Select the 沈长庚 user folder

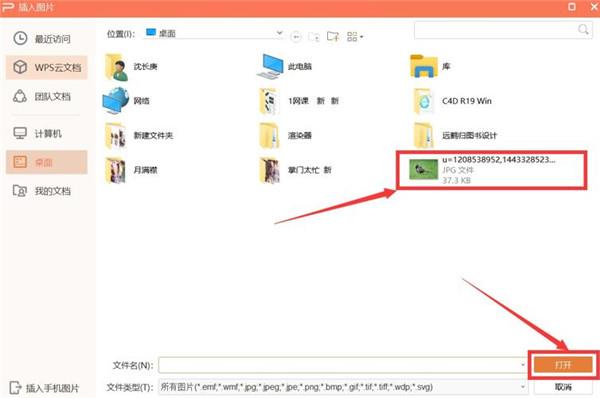132,67
